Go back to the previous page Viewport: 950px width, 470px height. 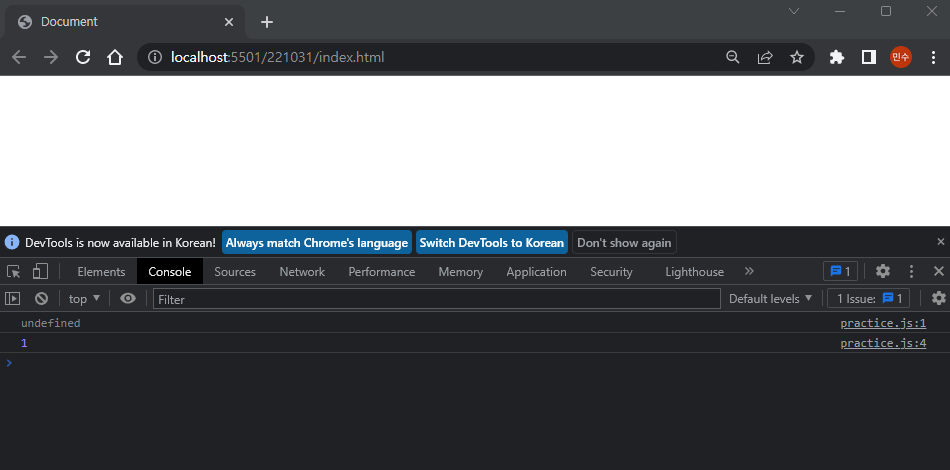19,58
